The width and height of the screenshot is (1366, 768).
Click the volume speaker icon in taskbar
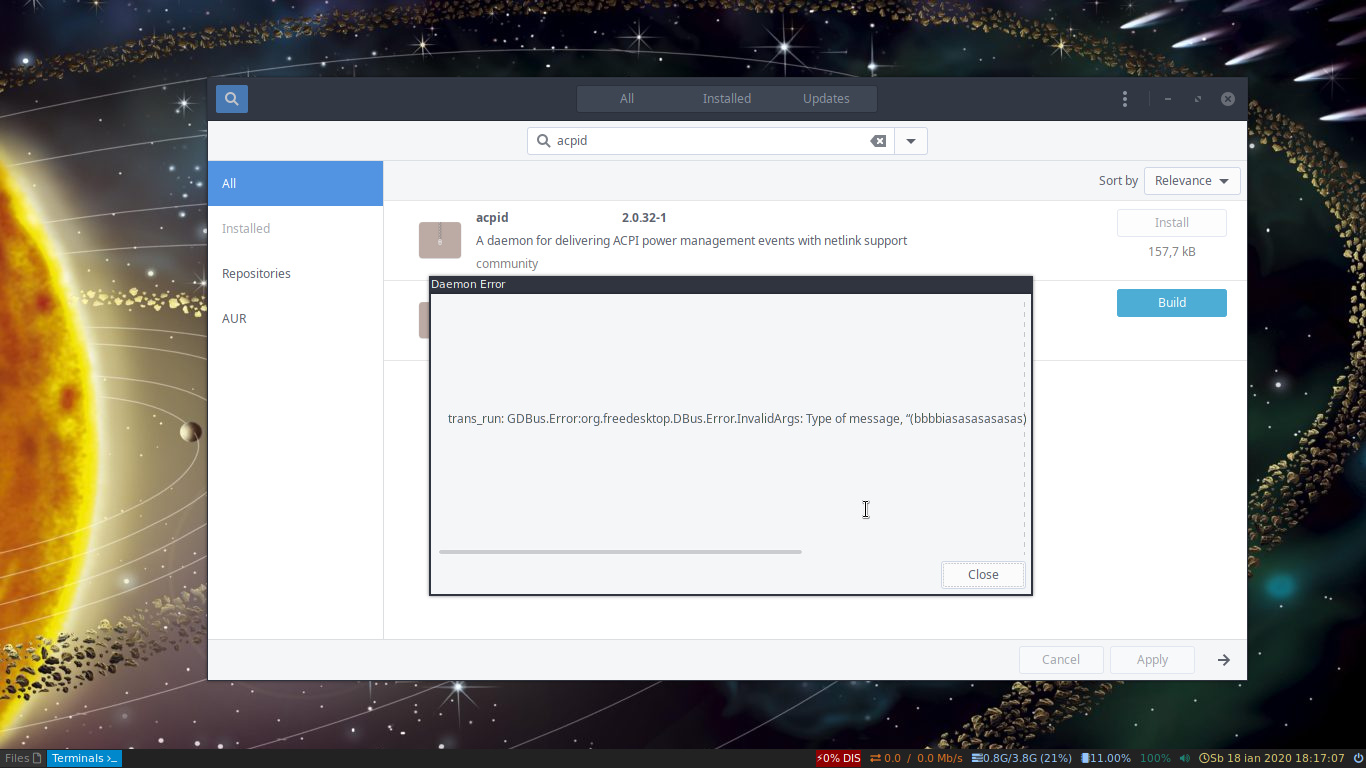coord(1185,759)
